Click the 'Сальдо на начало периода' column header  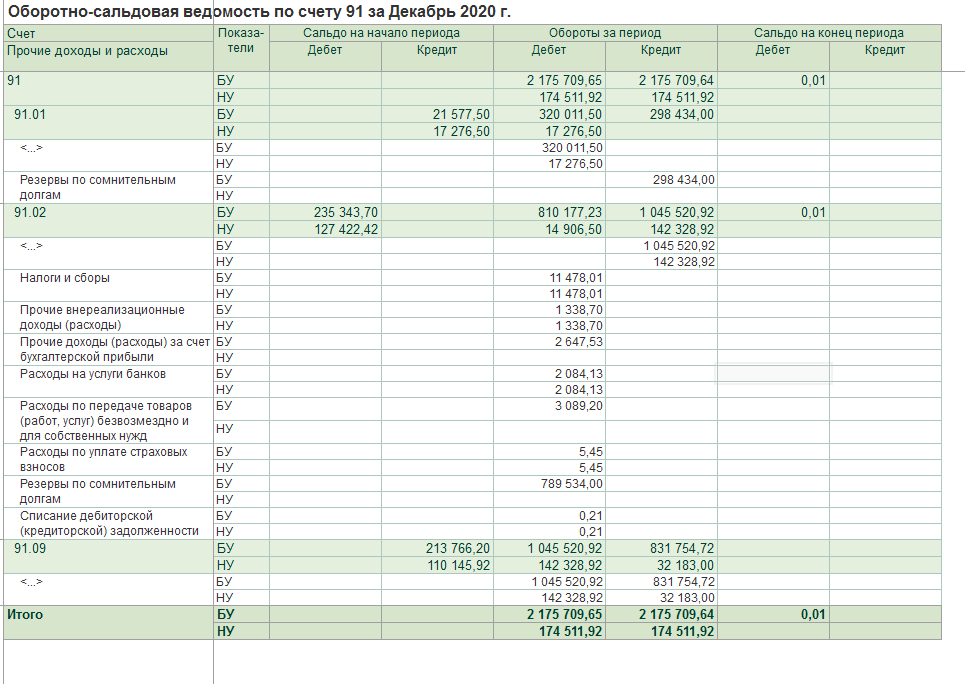pyautogui.click(x=381, y=34)
